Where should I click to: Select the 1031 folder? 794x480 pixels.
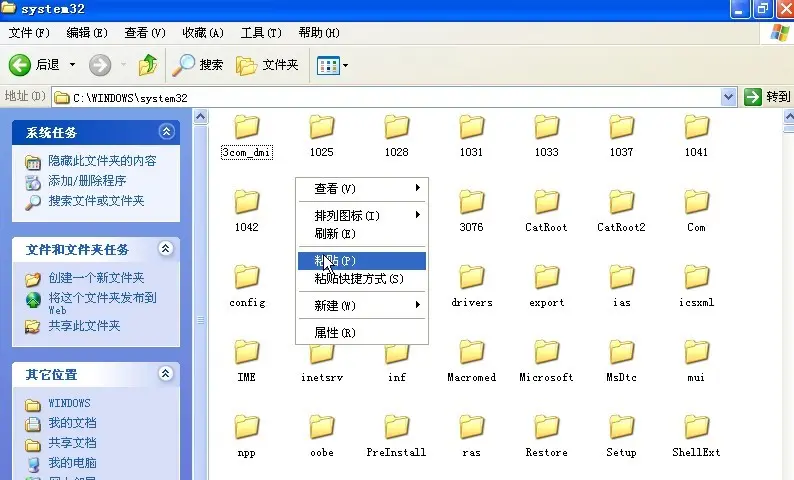click(471, 136)
